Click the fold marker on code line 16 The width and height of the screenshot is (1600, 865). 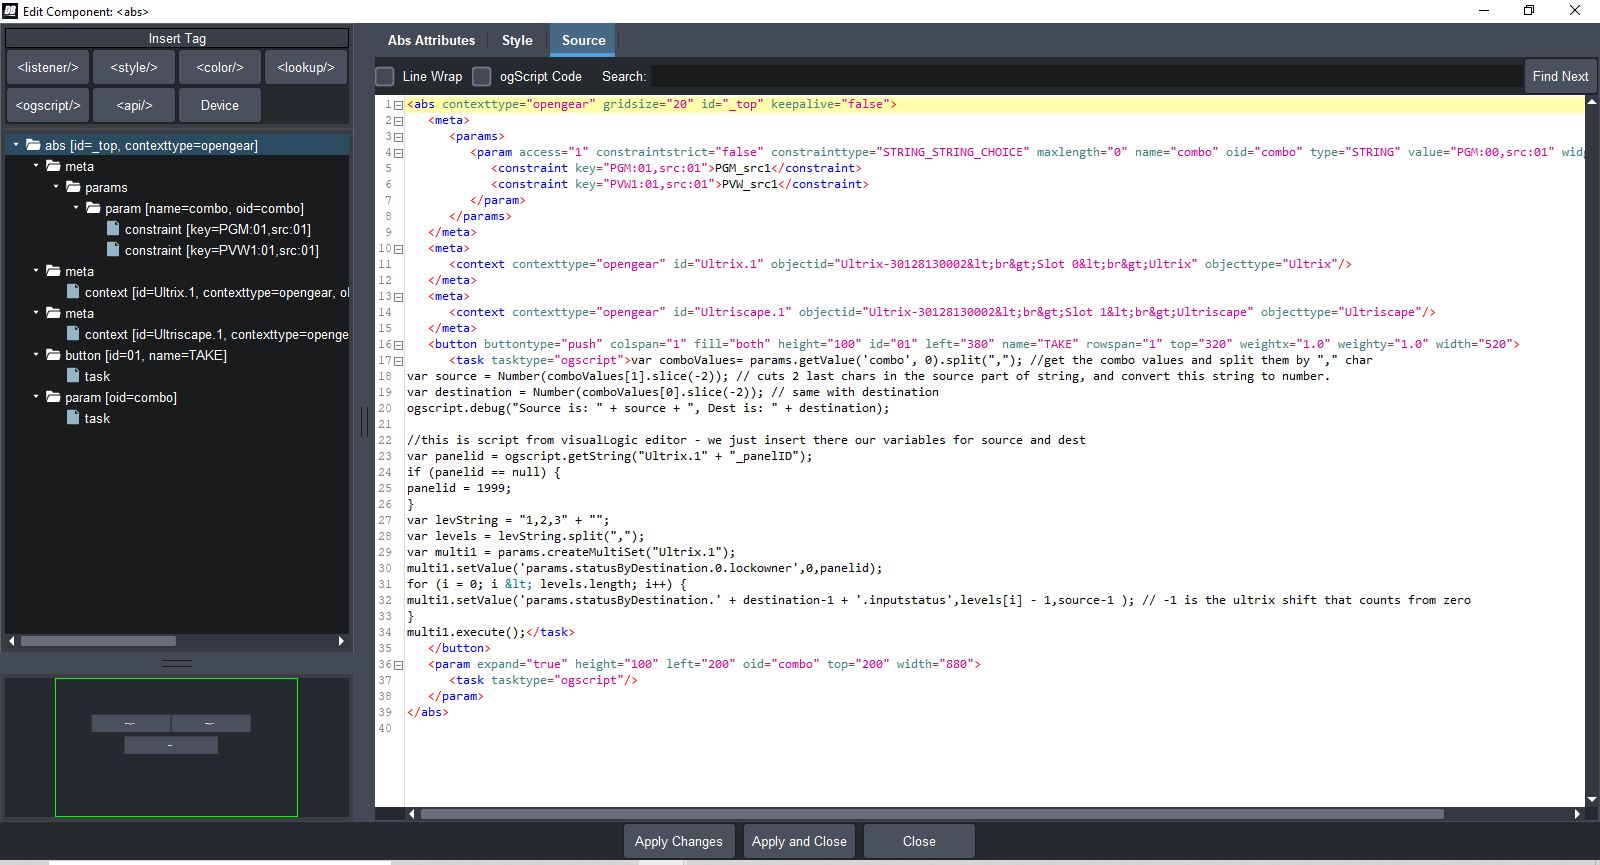click(398, 345)
